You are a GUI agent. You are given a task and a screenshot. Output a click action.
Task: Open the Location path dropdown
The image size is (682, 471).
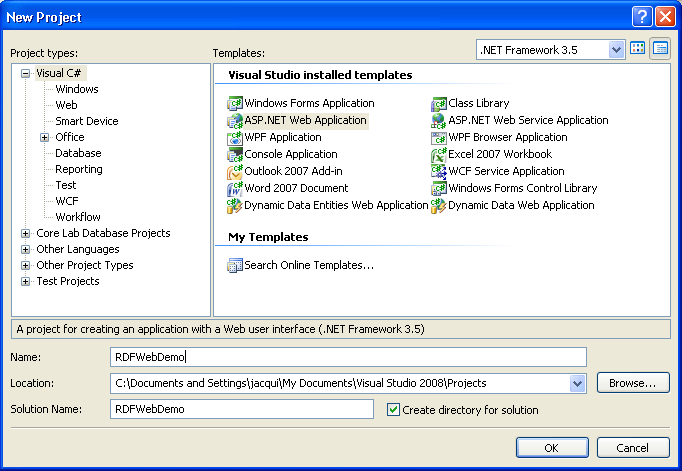point(577,383)
